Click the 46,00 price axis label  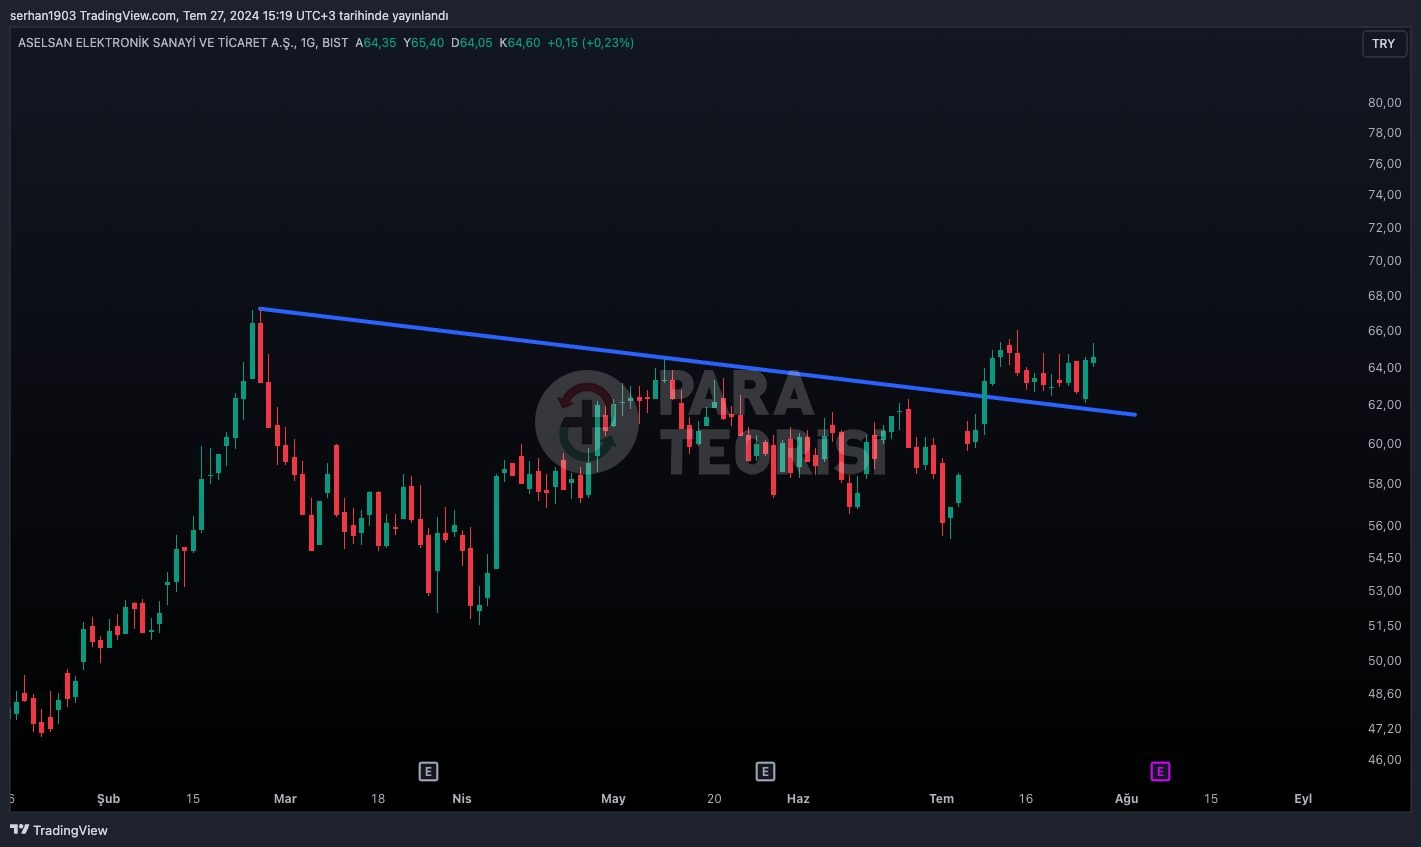tap(1384, 760)
